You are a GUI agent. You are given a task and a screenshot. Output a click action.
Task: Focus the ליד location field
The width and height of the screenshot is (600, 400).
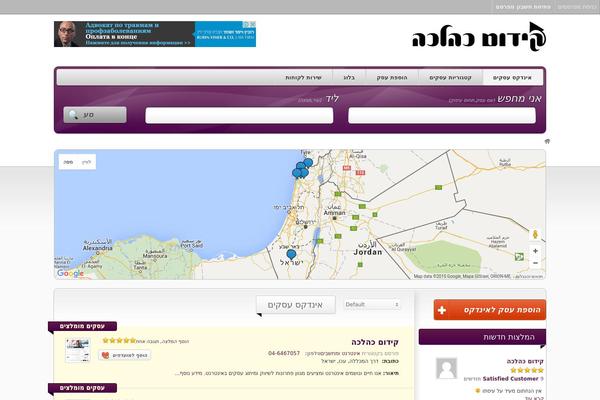pyautogui.click(x=239, y=115)
